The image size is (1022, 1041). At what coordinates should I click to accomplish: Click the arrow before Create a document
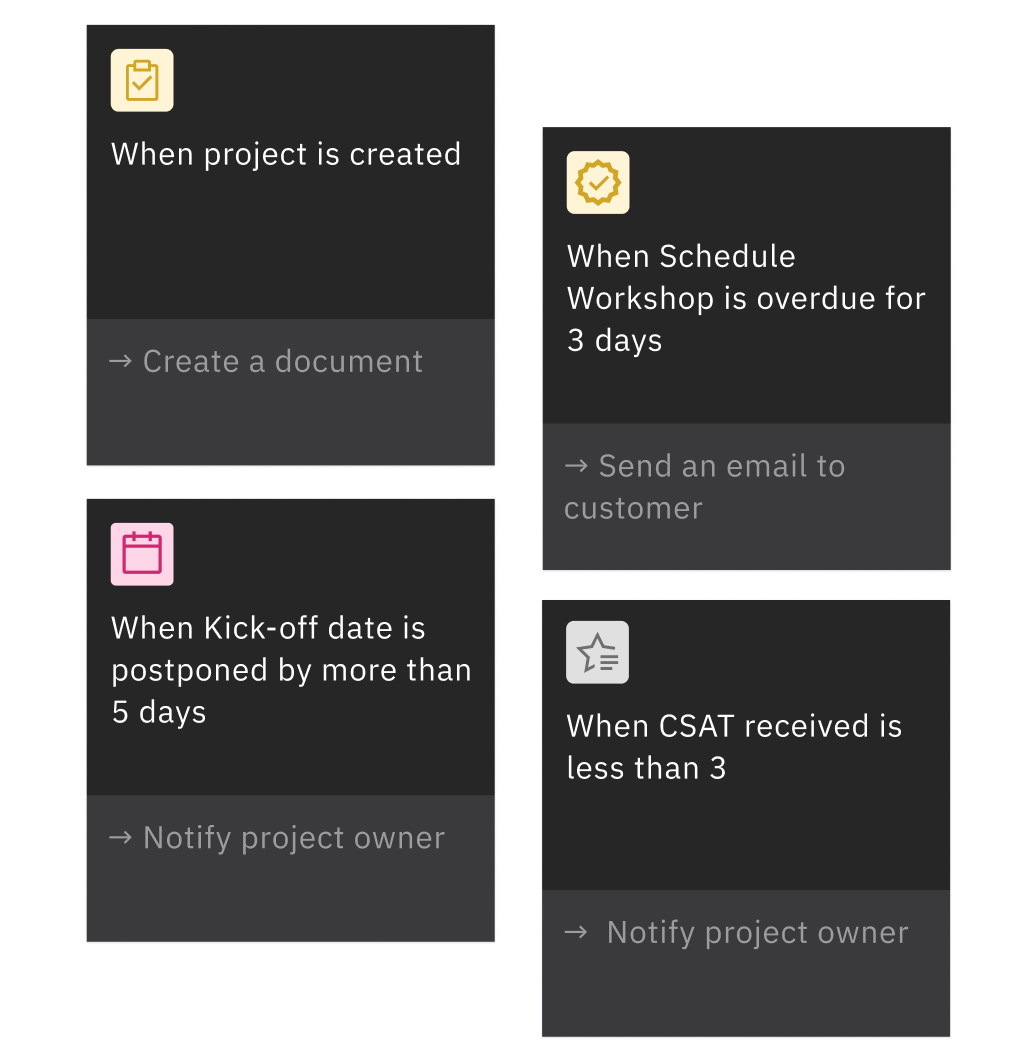[x=122, y=361]
